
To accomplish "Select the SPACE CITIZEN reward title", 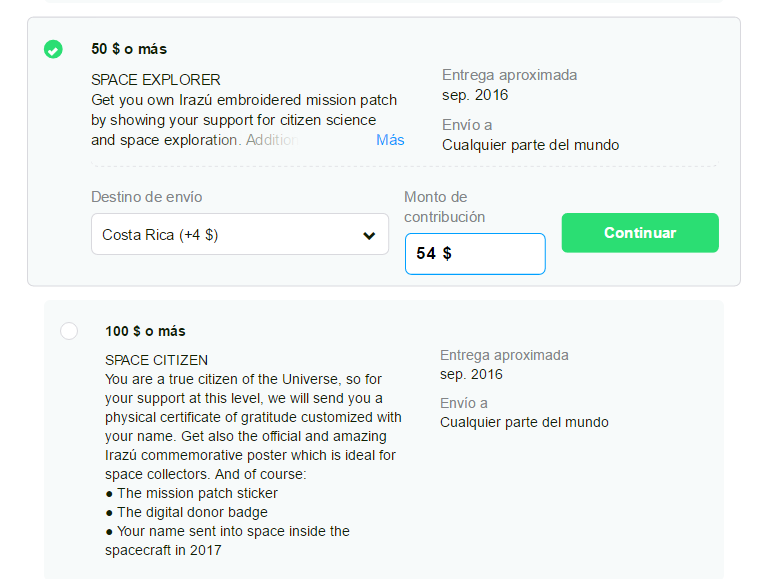I will 157,360.
